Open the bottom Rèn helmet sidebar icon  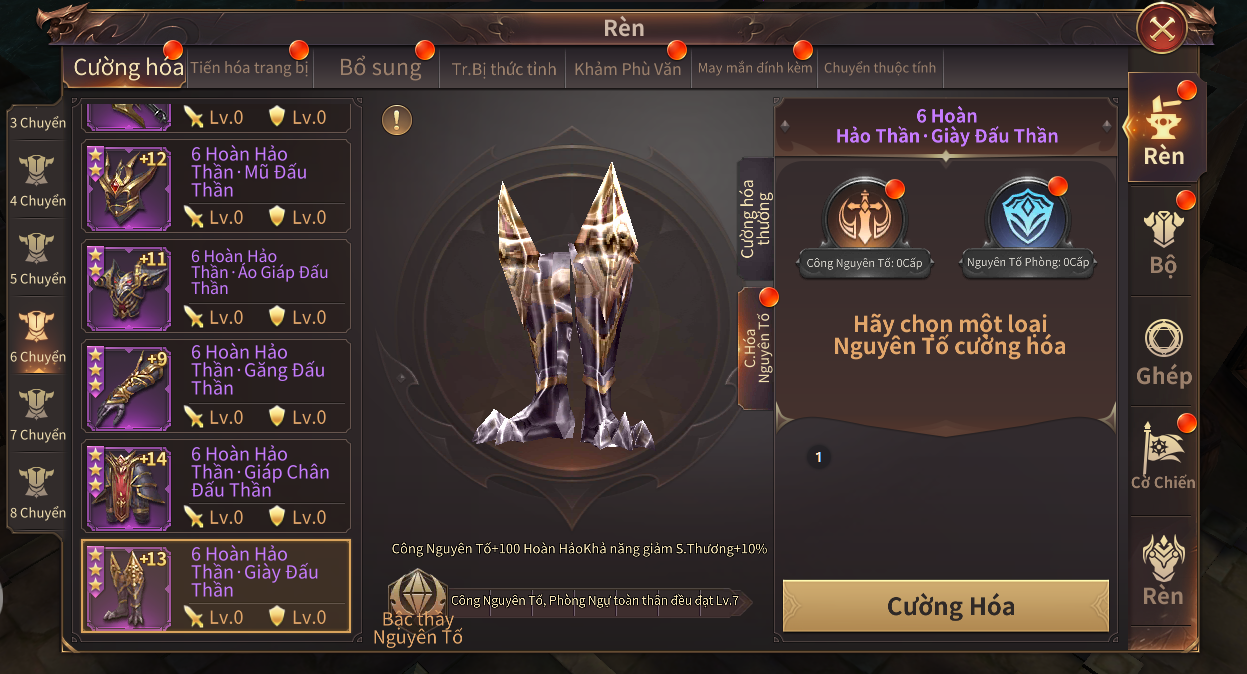pyautogui.click(x=1163, y=570)
